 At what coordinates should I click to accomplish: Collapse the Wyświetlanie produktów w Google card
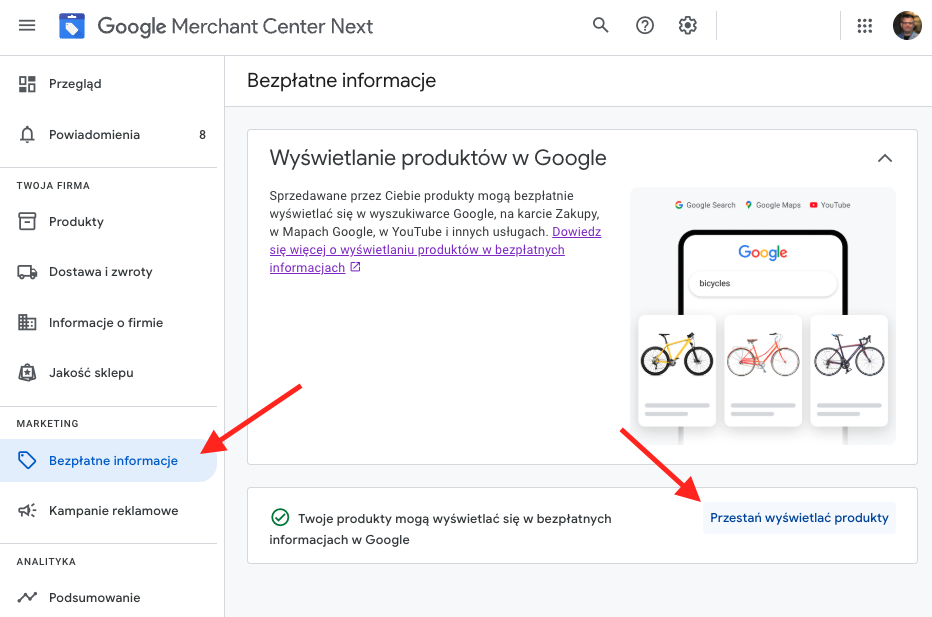pos(884,157)
